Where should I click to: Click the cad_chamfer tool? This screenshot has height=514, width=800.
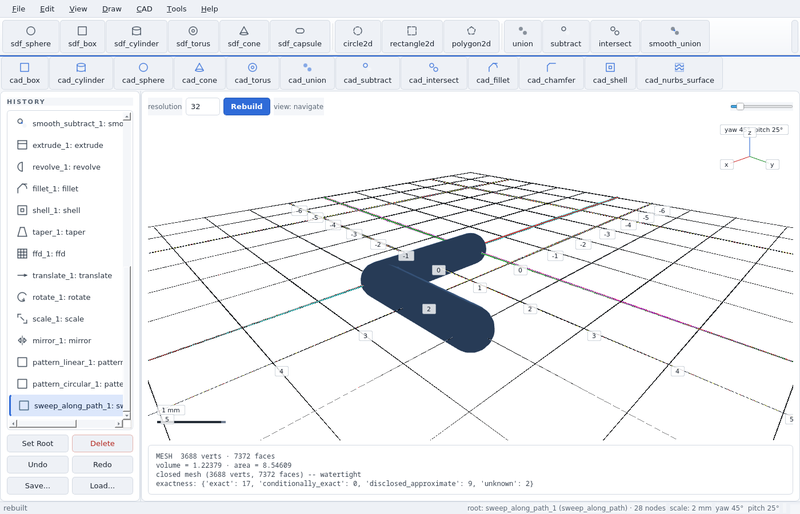(x=551, y=74)
